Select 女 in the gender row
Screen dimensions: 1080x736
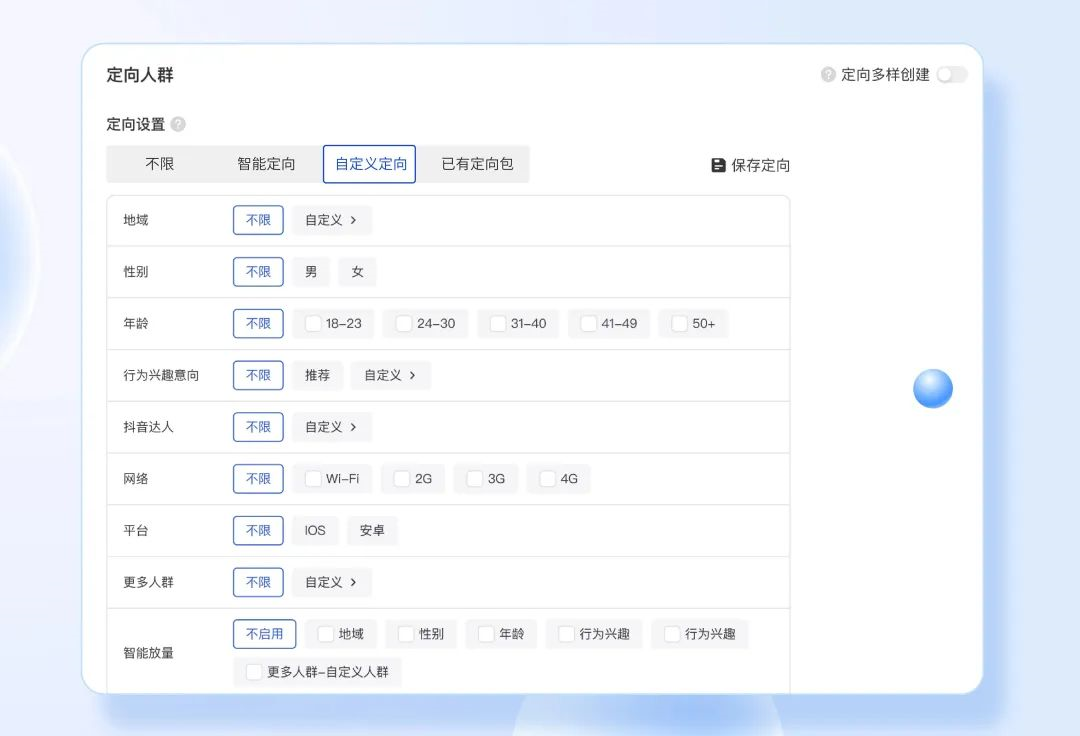357,272
